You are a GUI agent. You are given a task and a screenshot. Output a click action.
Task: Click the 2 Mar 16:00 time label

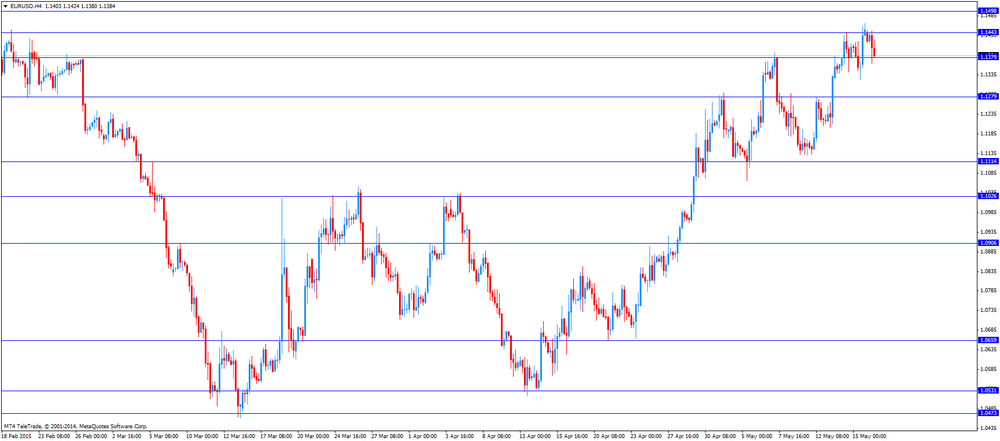point(127,436)
